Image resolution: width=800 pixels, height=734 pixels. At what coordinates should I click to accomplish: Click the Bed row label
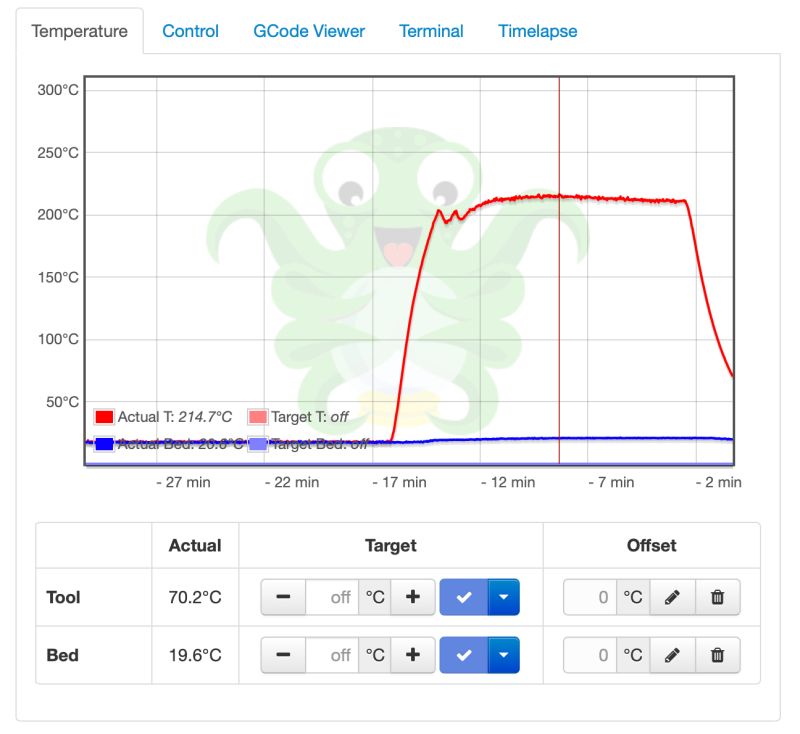(x=62, y=655)
